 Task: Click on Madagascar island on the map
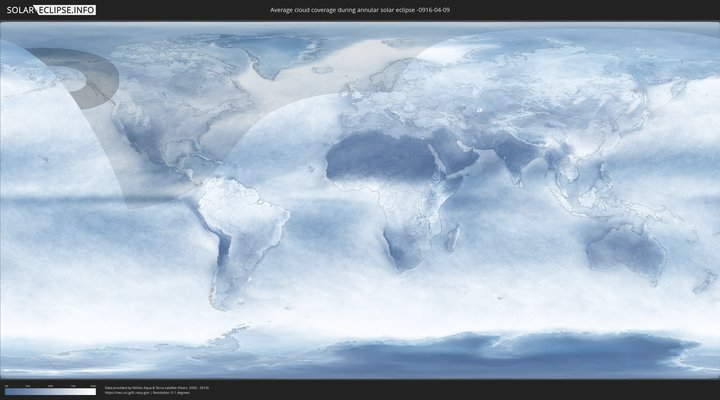coord(453,236)
